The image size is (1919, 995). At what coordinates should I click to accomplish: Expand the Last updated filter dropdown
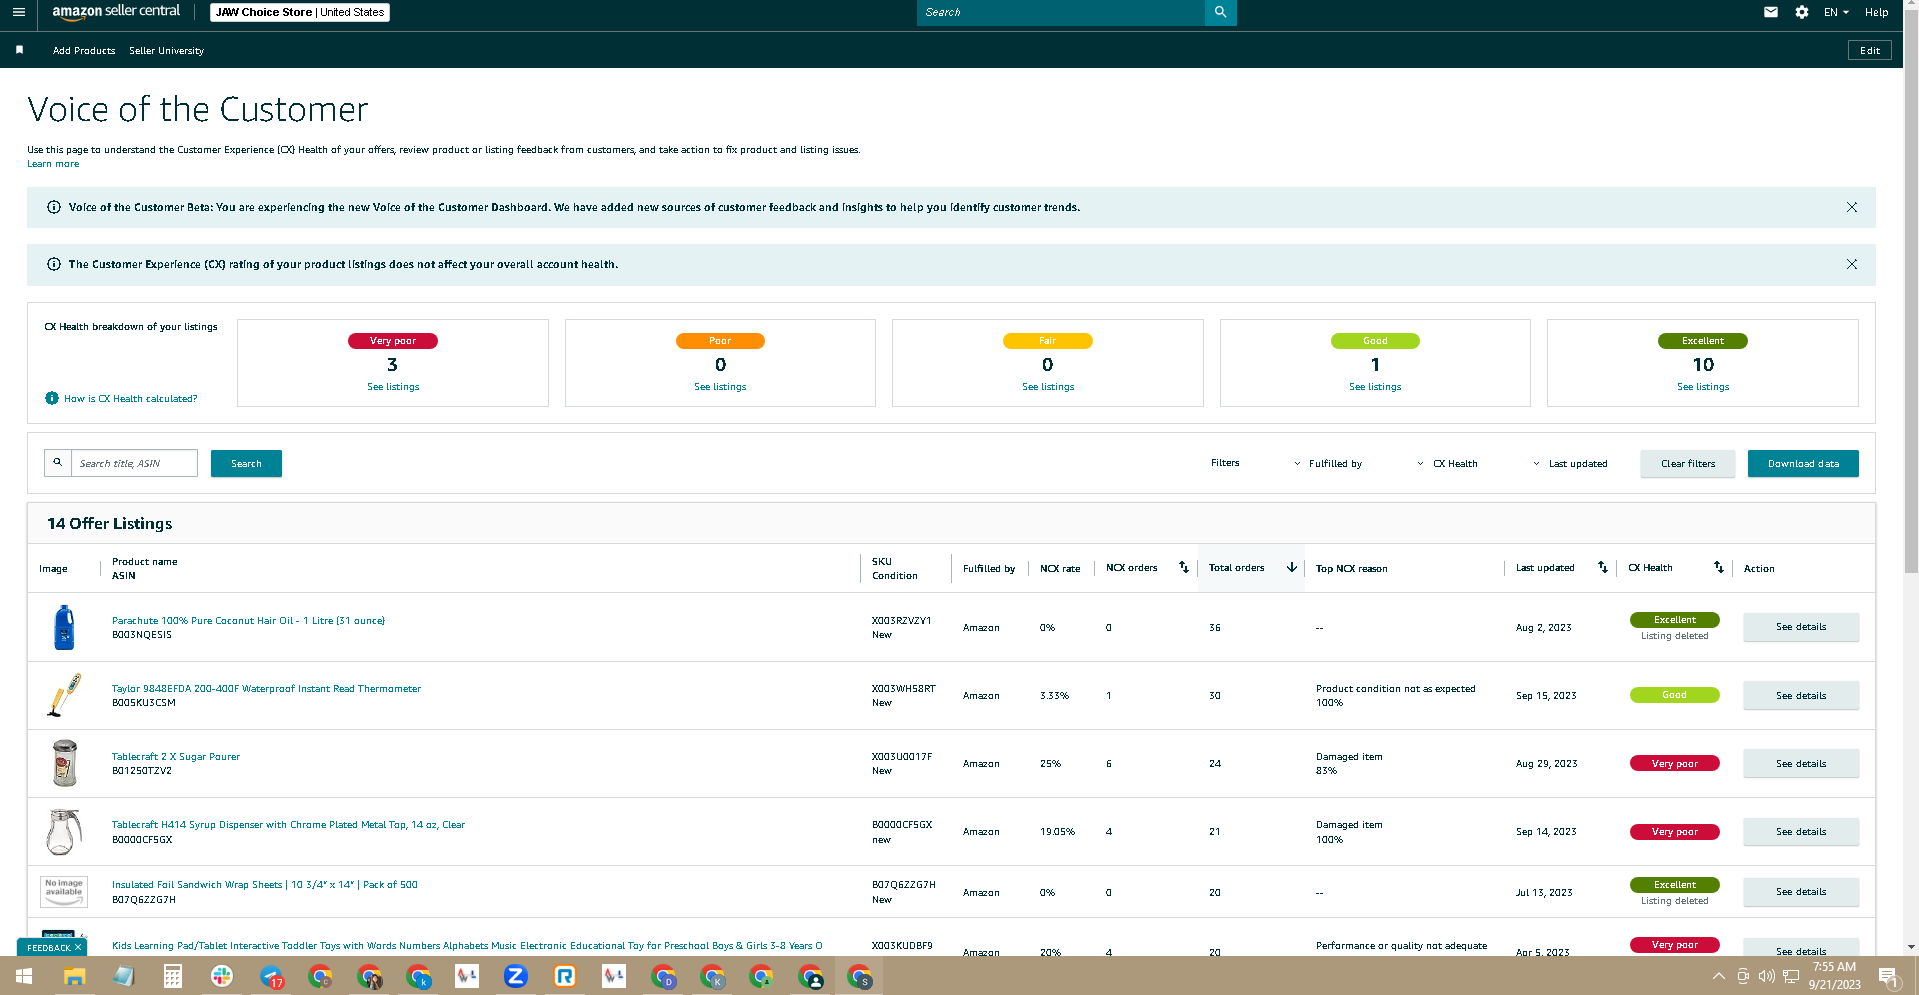tap(1570, 463)
